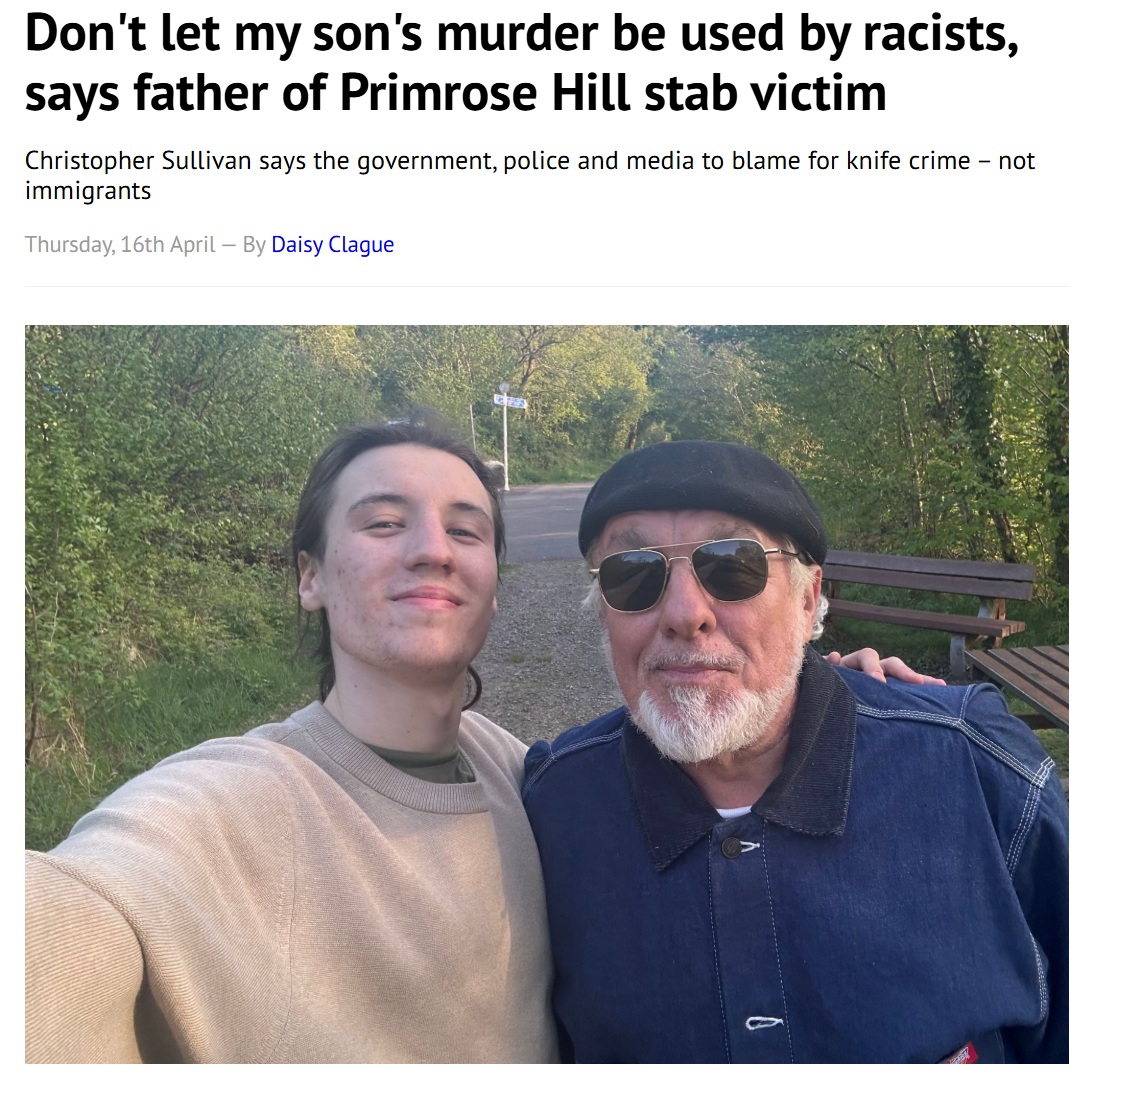1127x1104 pixels.
Task: Click the thin divider line below byline
Action: click(546, 286)
